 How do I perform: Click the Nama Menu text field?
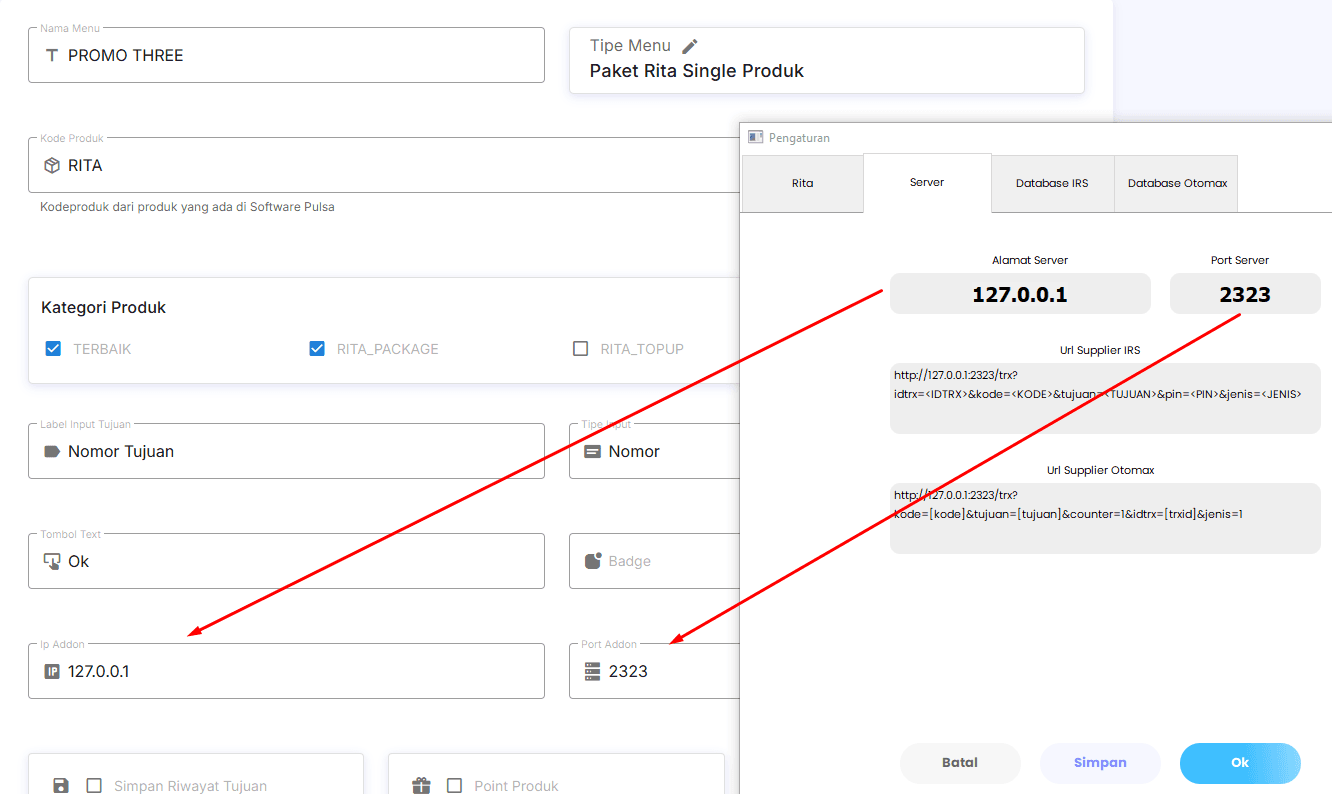click(x=286, y=56)
